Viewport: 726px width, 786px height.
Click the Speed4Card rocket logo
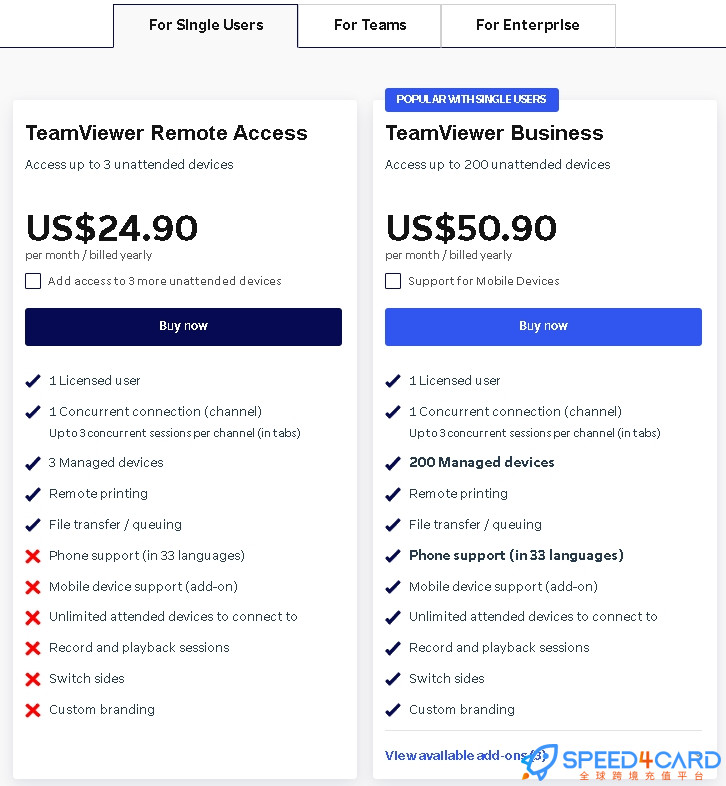539,762
